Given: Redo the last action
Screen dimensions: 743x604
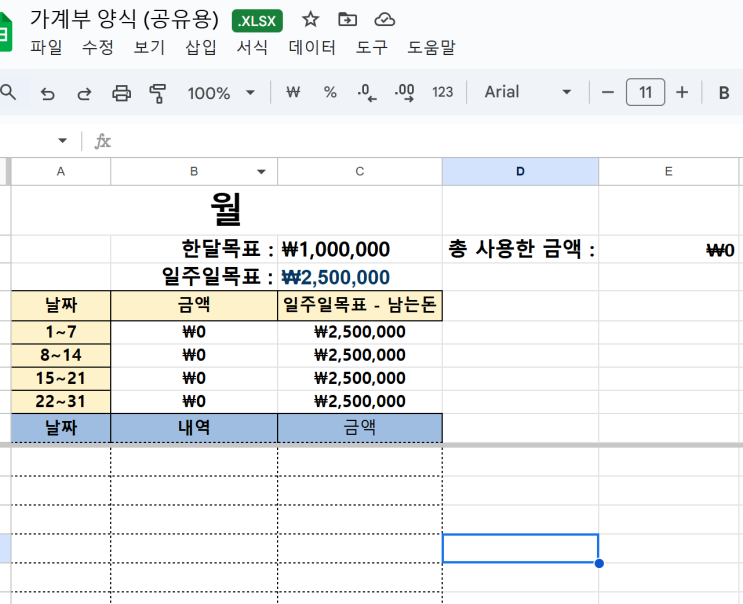Looking at the screenshot, I should click(x=84, y=93).
